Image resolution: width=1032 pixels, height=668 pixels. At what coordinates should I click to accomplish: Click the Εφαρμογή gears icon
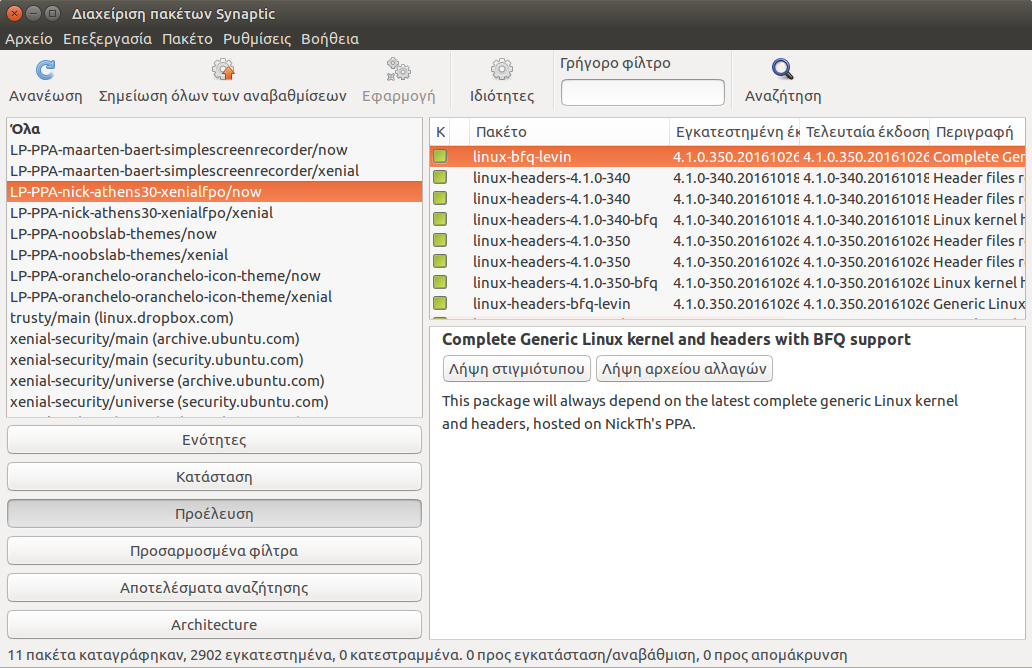point(398,70)
